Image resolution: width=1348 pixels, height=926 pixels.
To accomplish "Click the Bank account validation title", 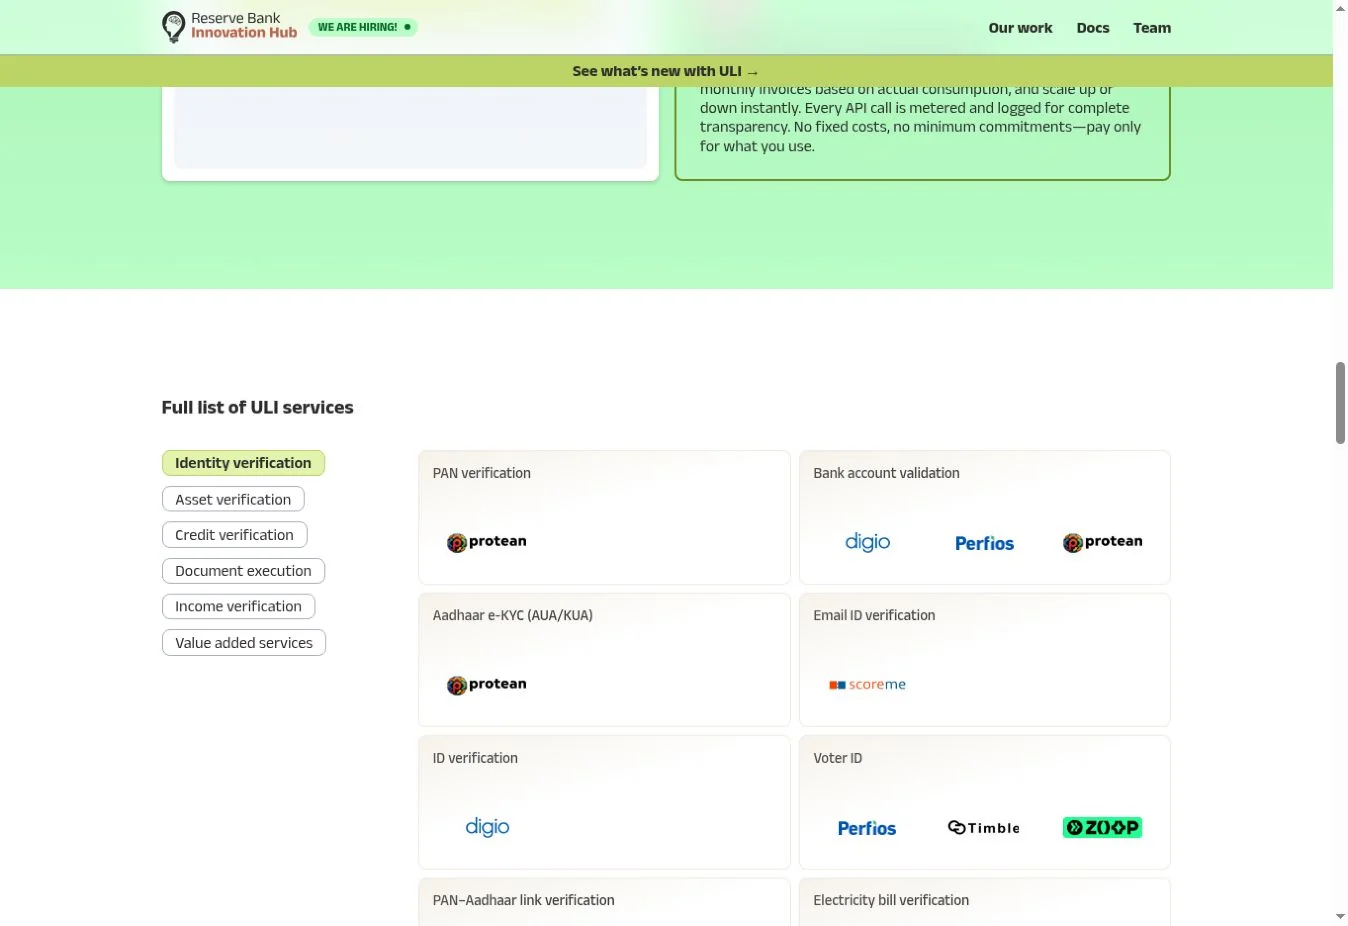I will tap(886, 473).
